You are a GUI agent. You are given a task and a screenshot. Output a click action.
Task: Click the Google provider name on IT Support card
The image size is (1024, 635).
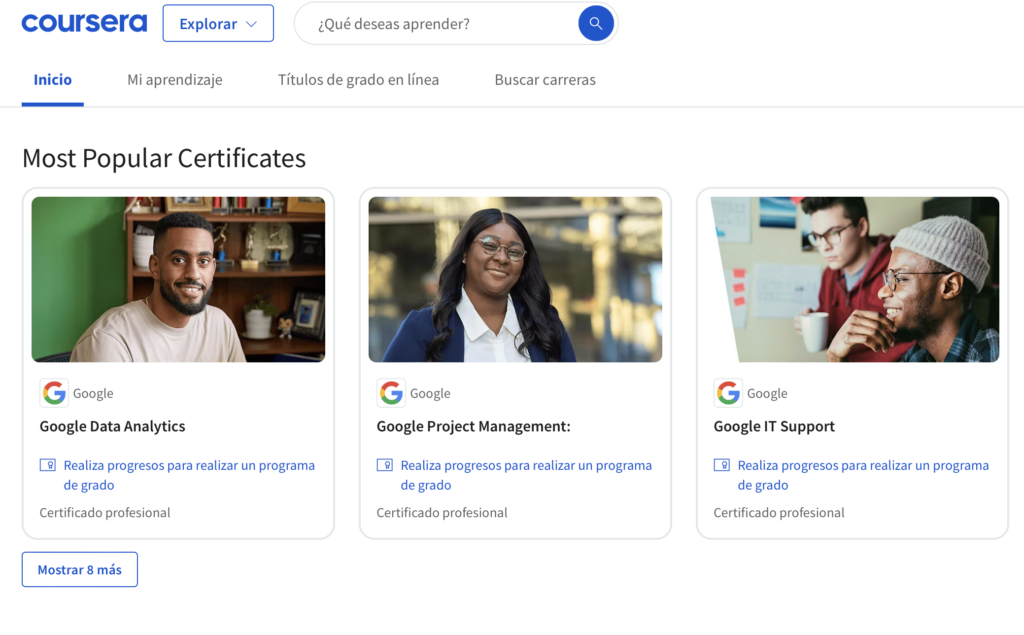coord(767,393)
